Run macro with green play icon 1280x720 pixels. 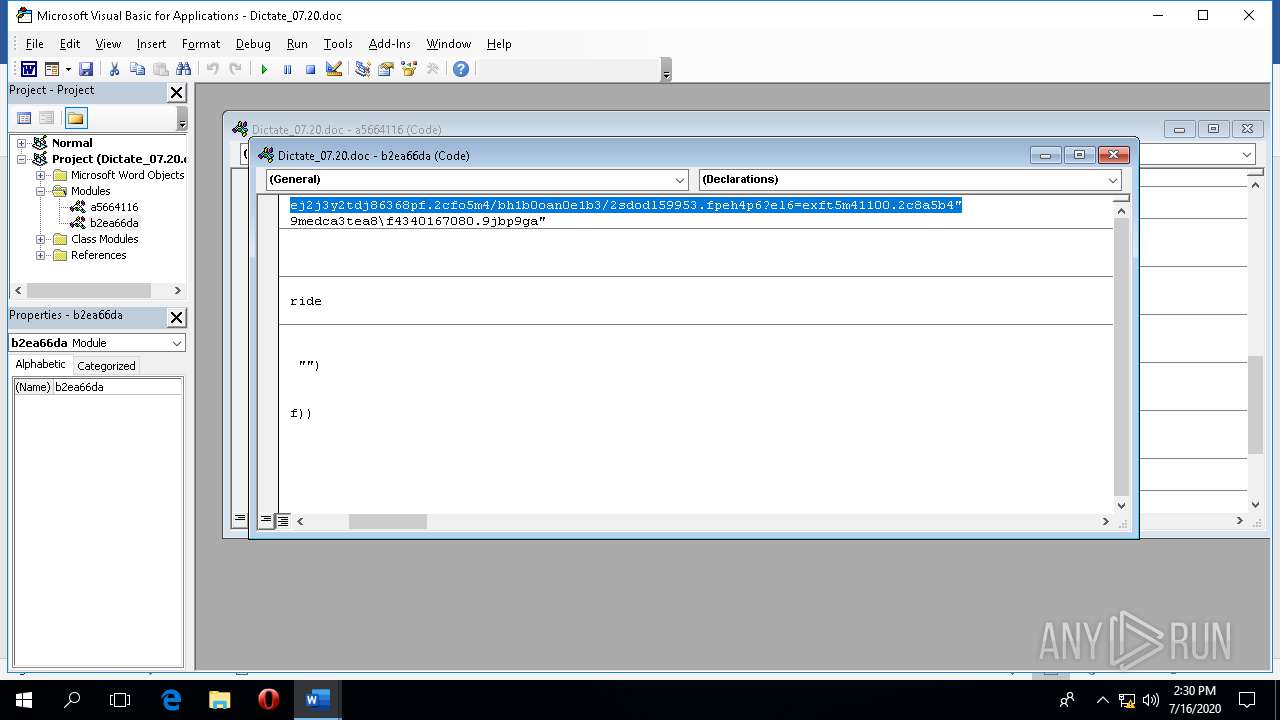(264, 69)
